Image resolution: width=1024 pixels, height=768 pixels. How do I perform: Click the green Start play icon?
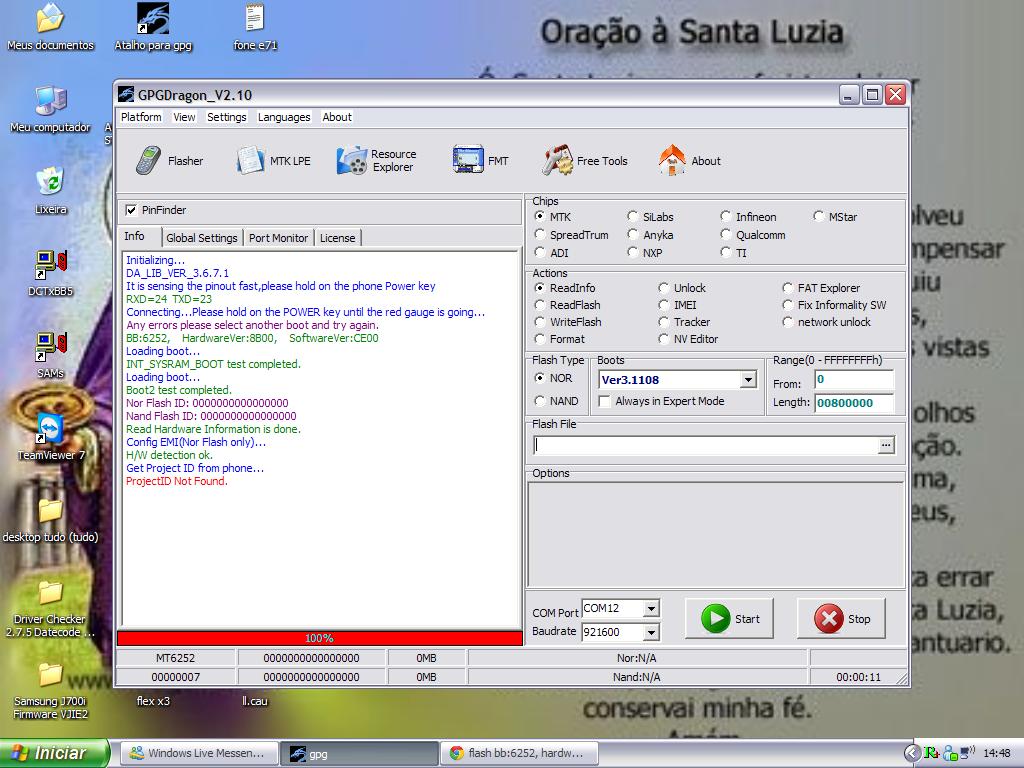tap(716, 618)
